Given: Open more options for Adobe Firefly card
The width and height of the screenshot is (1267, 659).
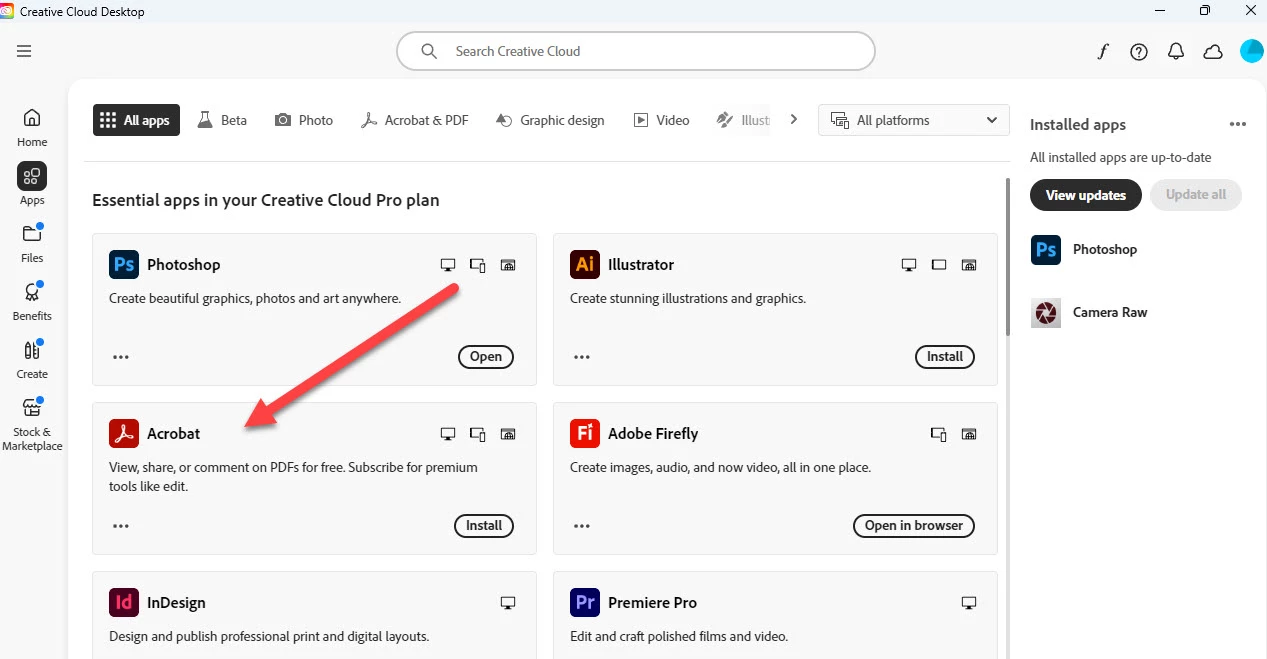Looking at the screenshot, I should click(x=582, y=525).
